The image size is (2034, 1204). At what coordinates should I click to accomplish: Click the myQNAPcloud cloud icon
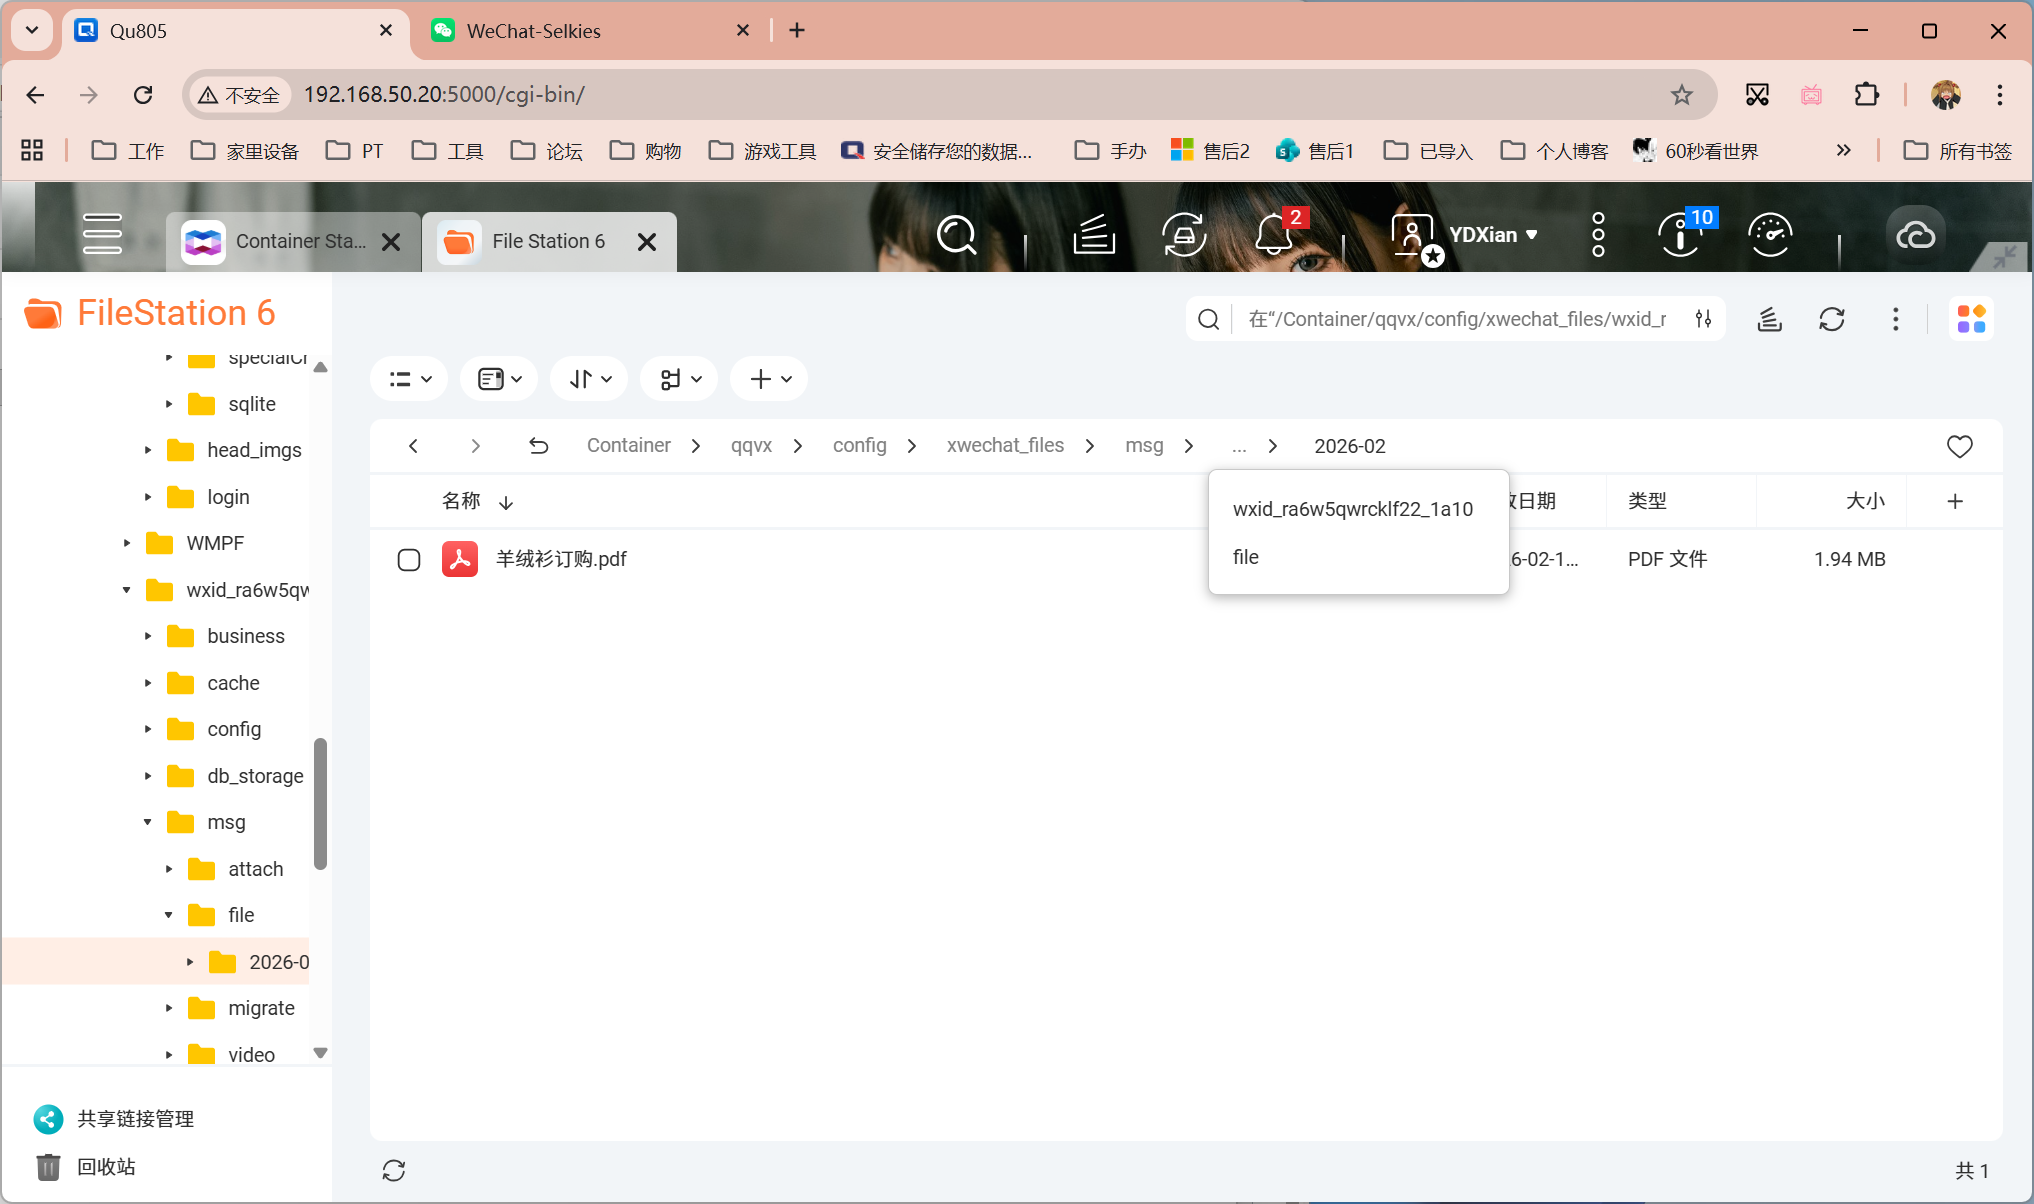pyautogui.click(x=1917, y=235)
